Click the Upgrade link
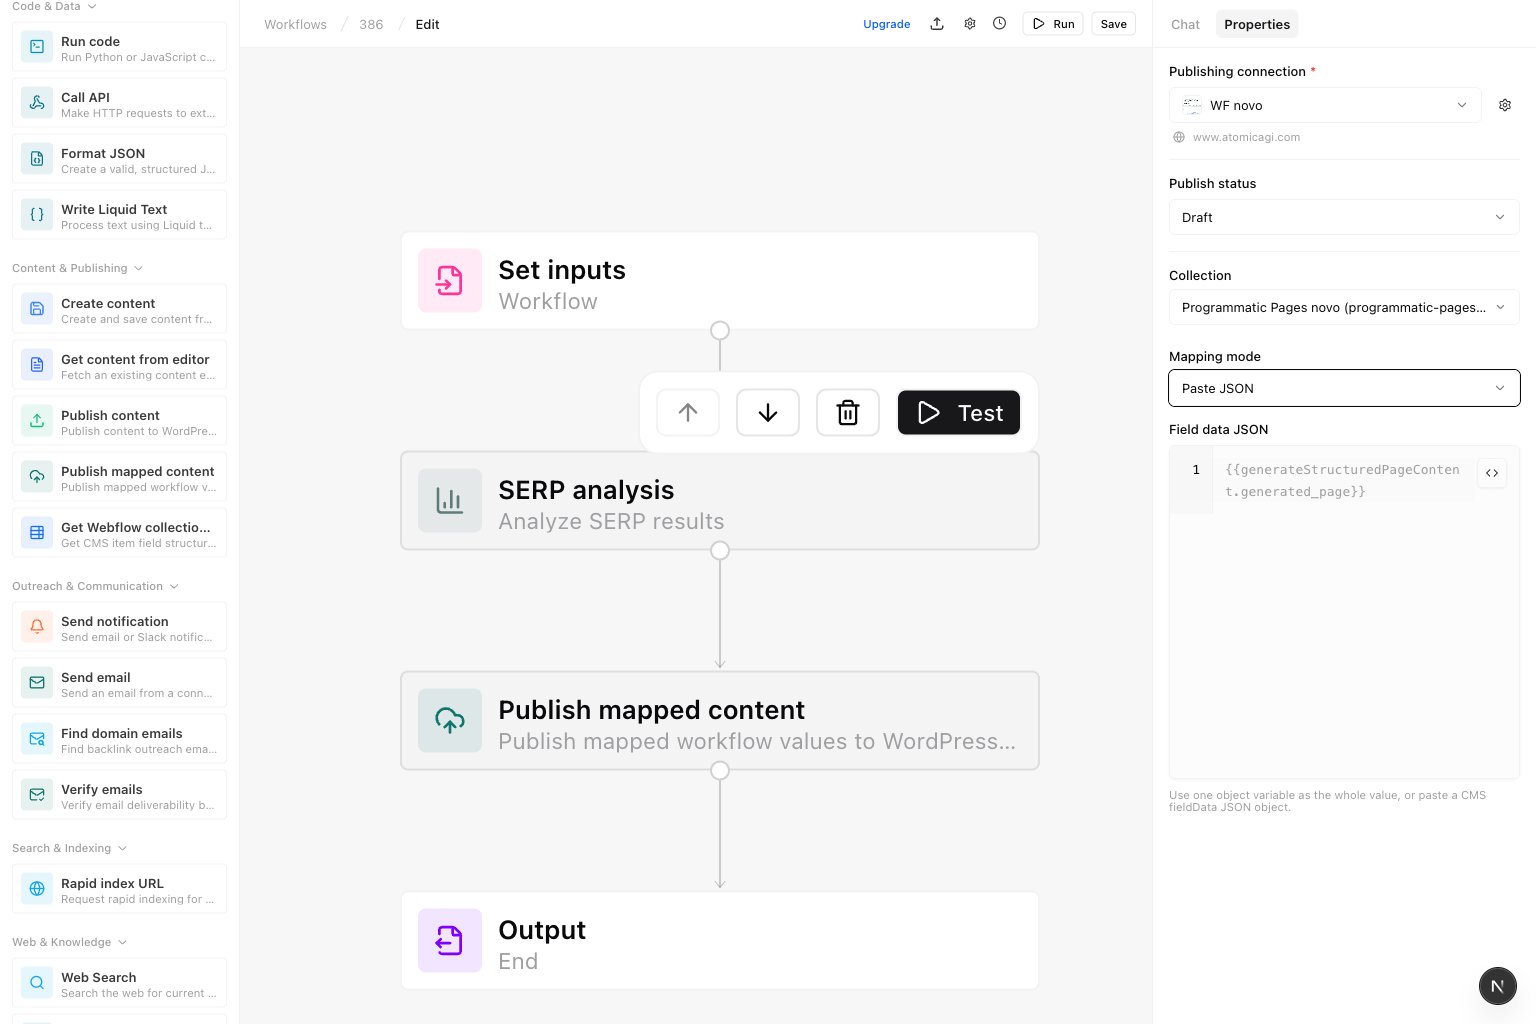Screen dimensions: 1536x1024 click(886, 24)
